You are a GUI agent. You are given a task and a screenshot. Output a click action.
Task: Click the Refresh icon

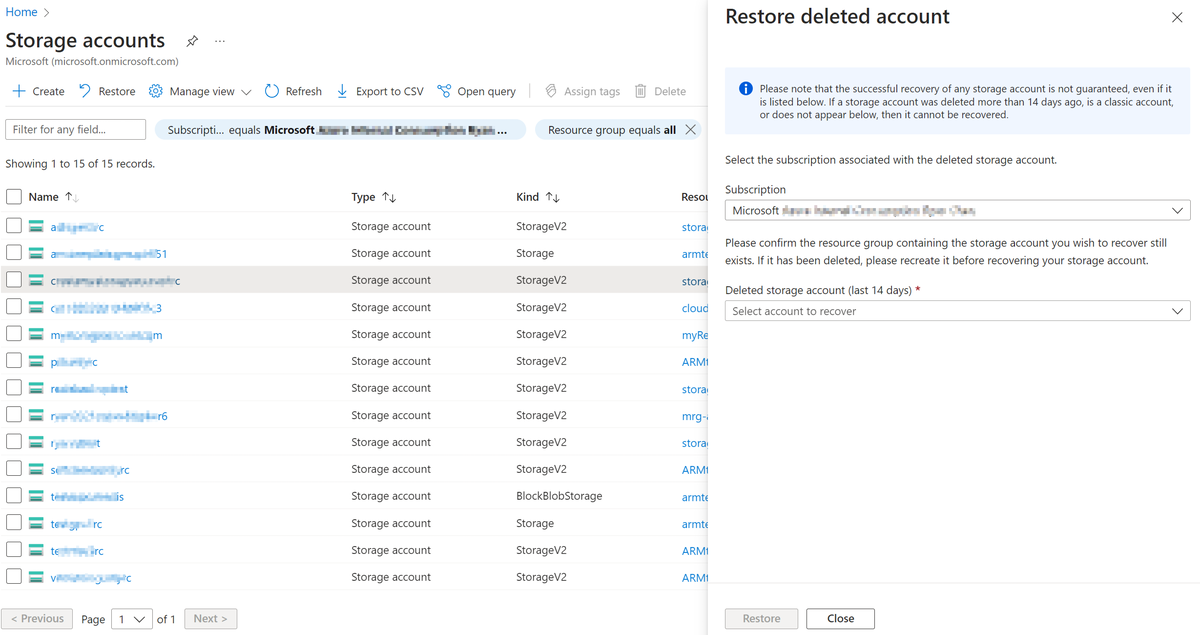click(272, 91)
